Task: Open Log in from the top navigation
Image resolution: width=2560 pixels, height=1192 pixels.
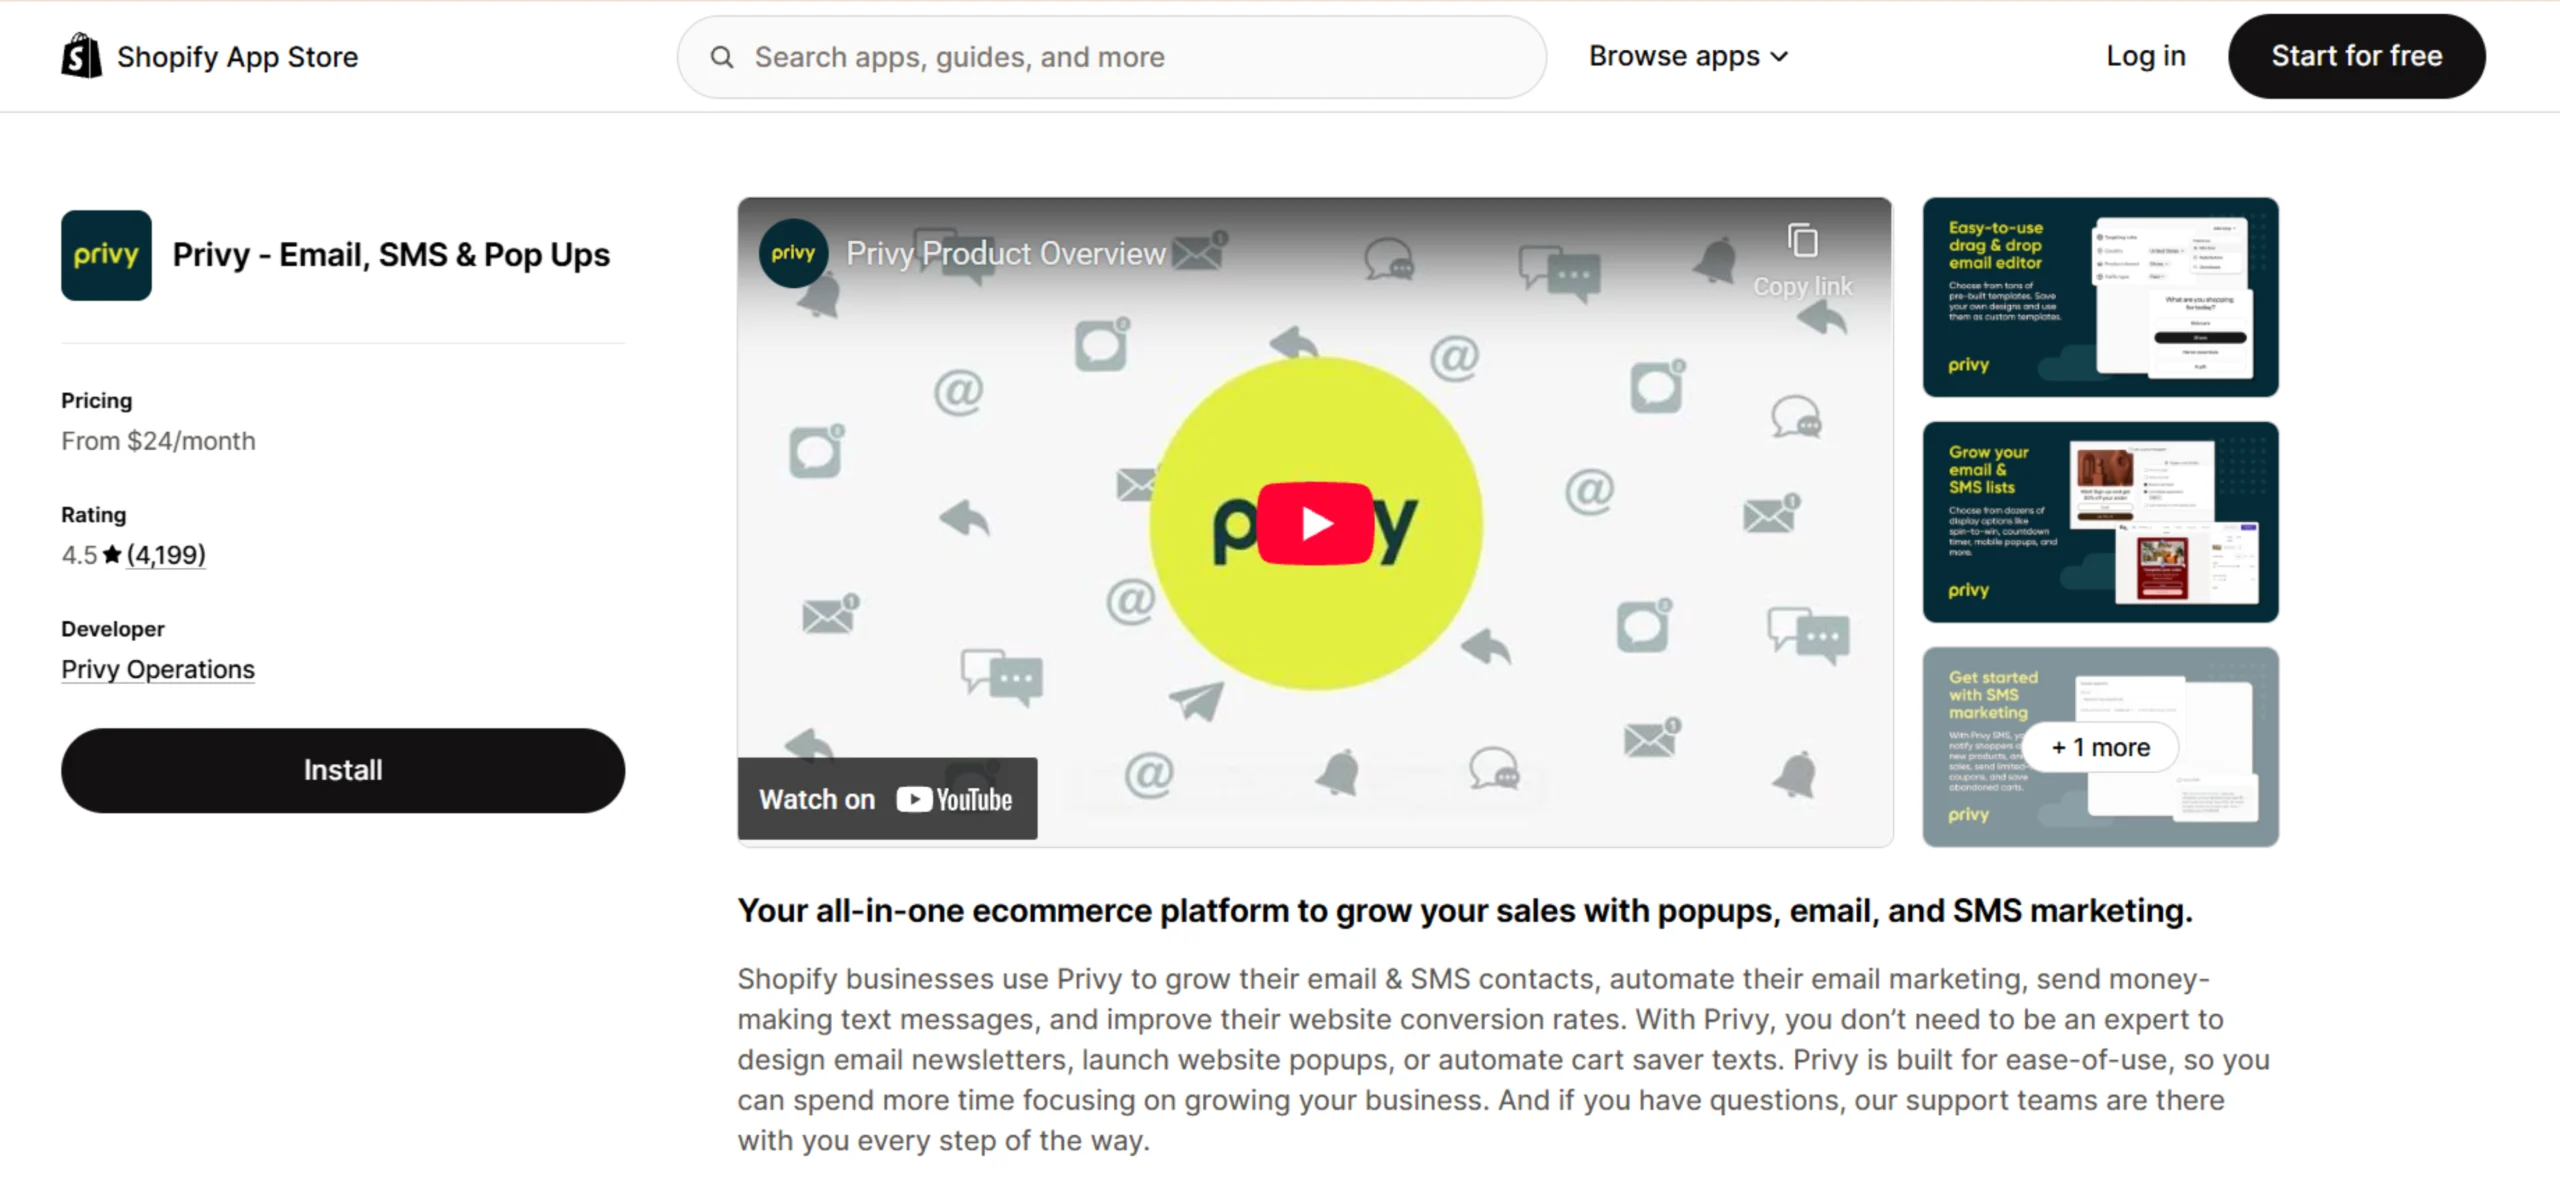Action: [x=2145, y=57]
